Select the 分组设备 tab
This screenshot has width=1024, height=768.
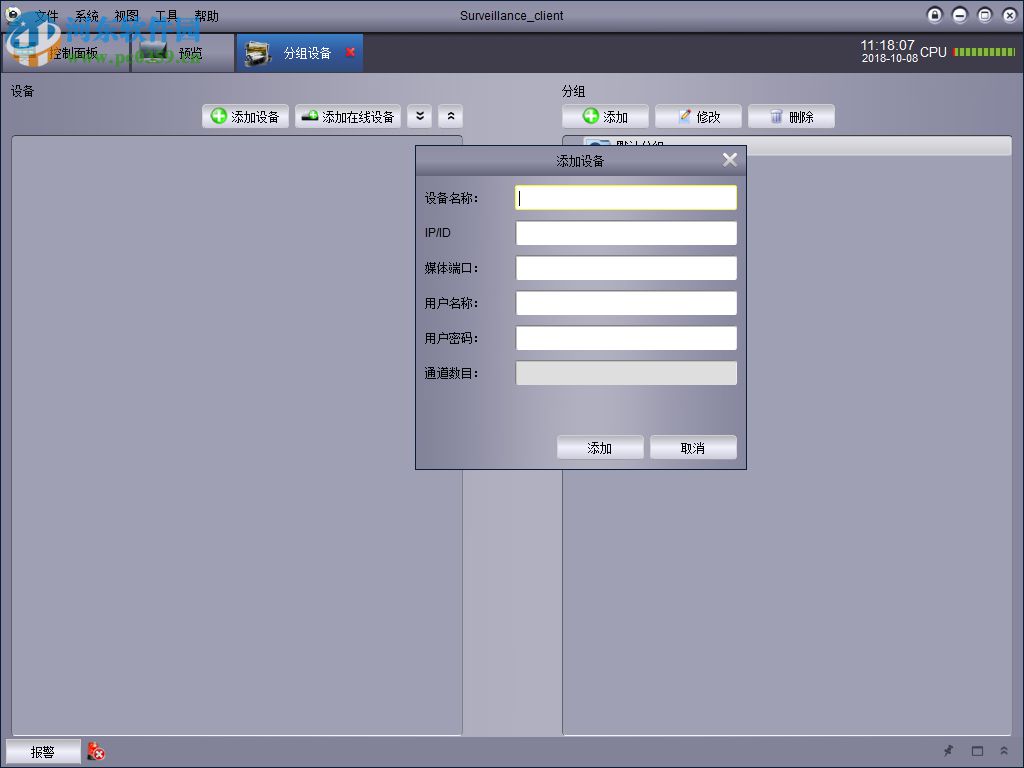click(299, 53)
